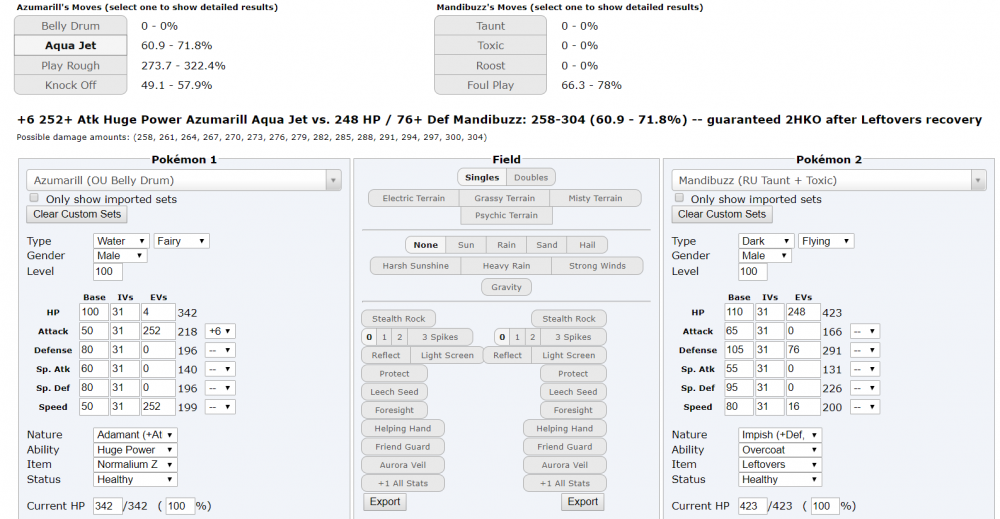The height and width of the screenshot is (519, 1000).
Task: Open the Azumarill (OU Belly Drum) set dropdown
Action: tap(184, 180)
